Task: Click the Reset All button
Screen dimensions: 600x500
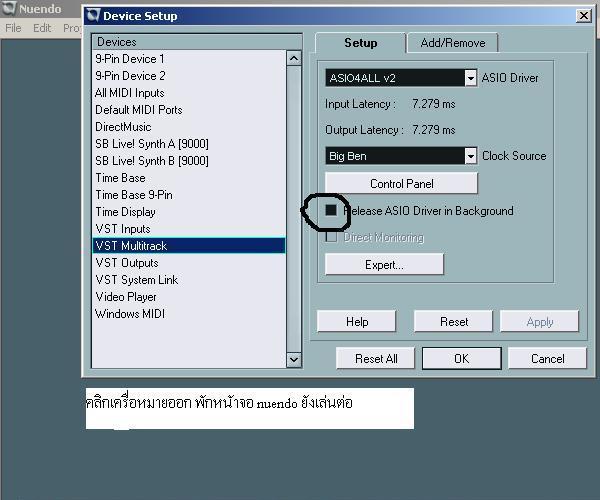Action: pos(376,358)
